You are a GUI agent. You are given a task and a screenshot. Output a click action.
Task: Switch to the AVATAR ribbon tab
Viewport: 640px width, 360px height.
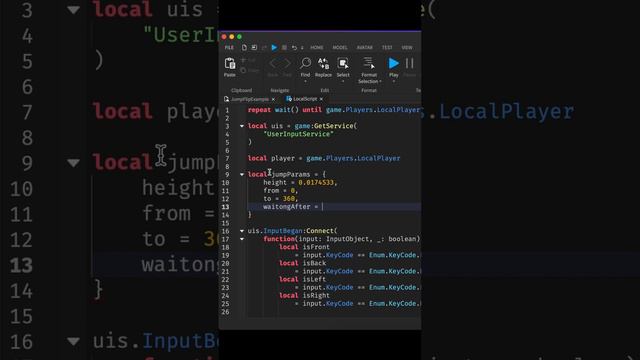click(x=364, y=48)
